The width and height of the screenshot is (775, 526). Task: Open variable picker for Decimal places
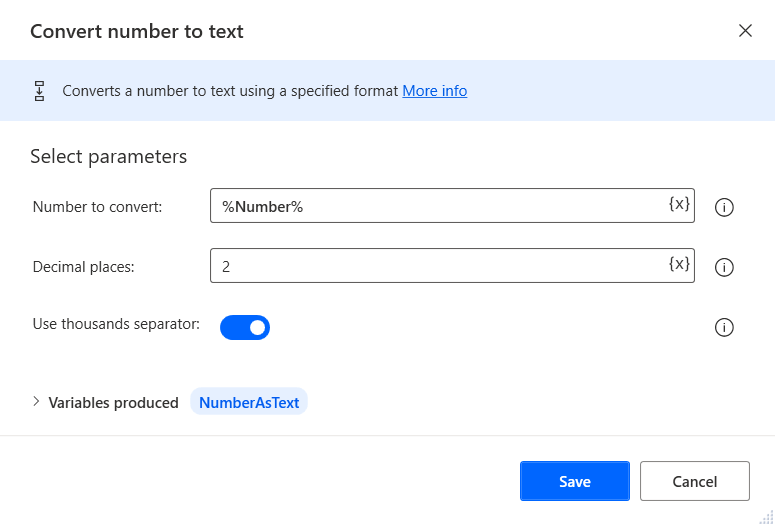point(679,264)
